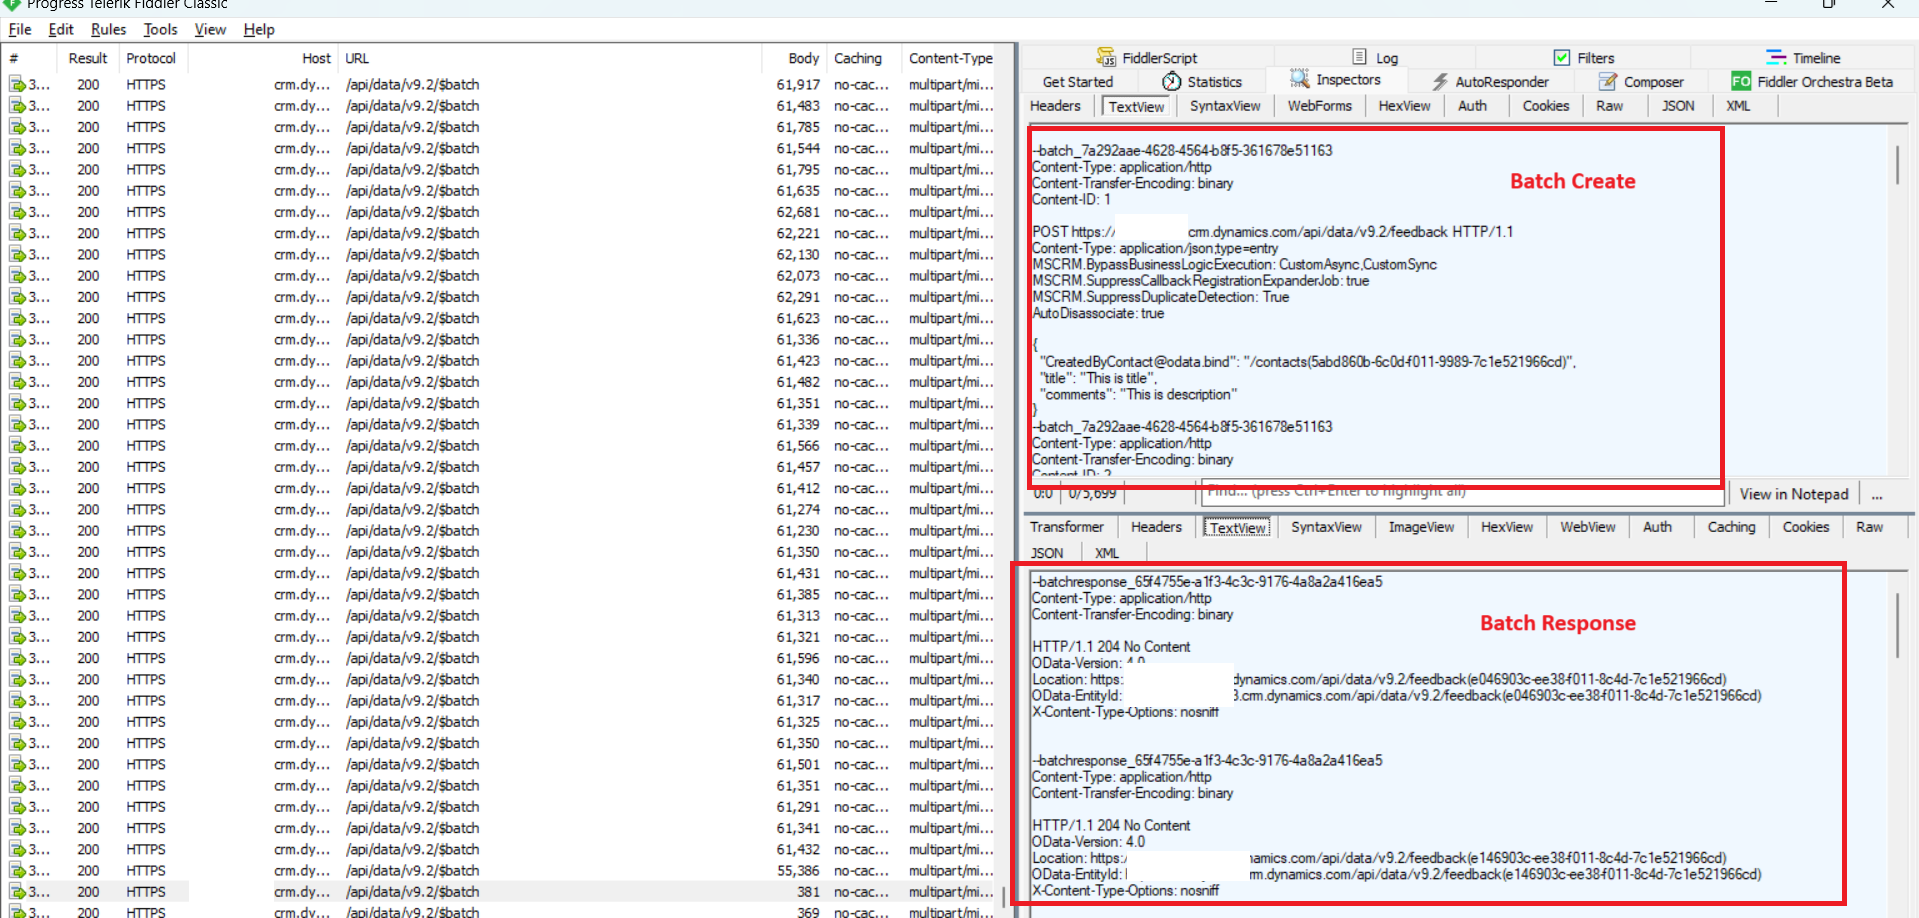Click the session icon of the 55,386 row
Viewport: 1919px width, 918px height.
pyautogui.click(x=18, y=871)
